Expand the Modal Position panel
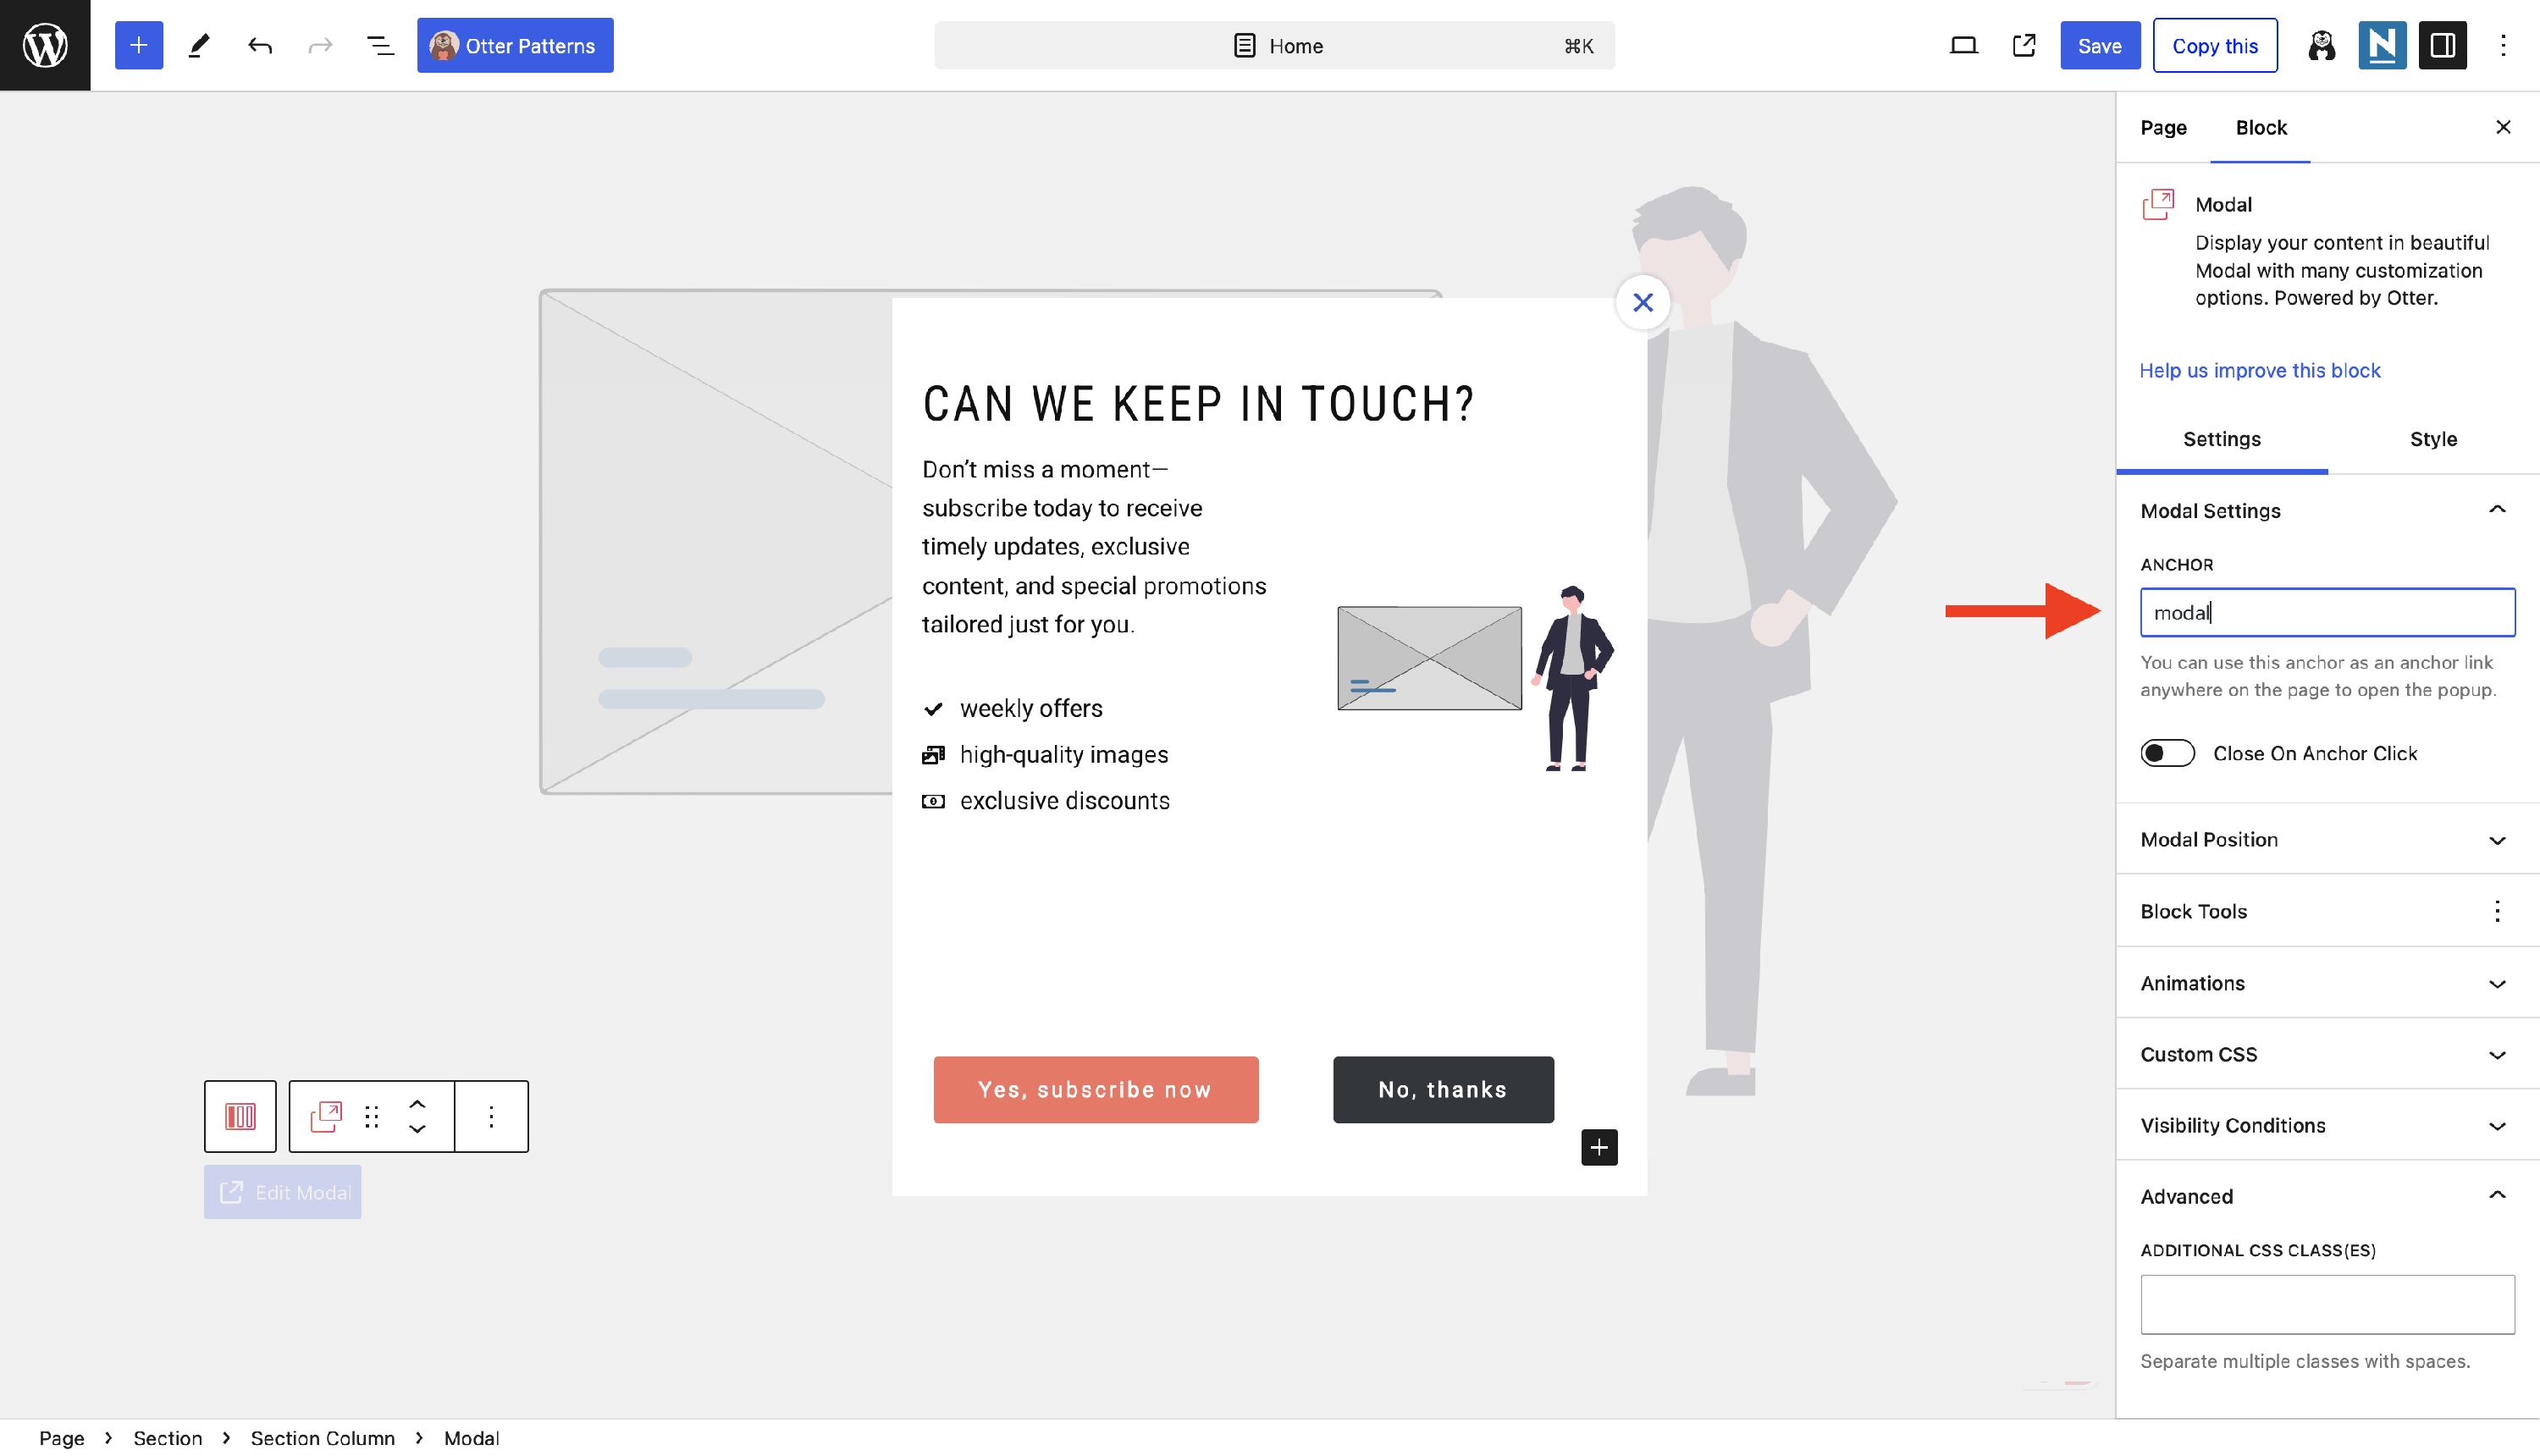 (2327, 839)
